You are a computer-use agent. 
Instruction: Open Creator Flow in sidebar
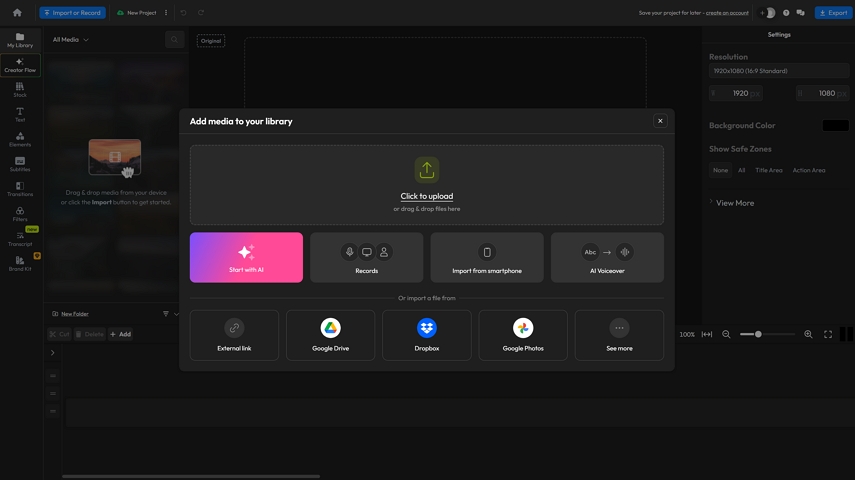(20, 65)
